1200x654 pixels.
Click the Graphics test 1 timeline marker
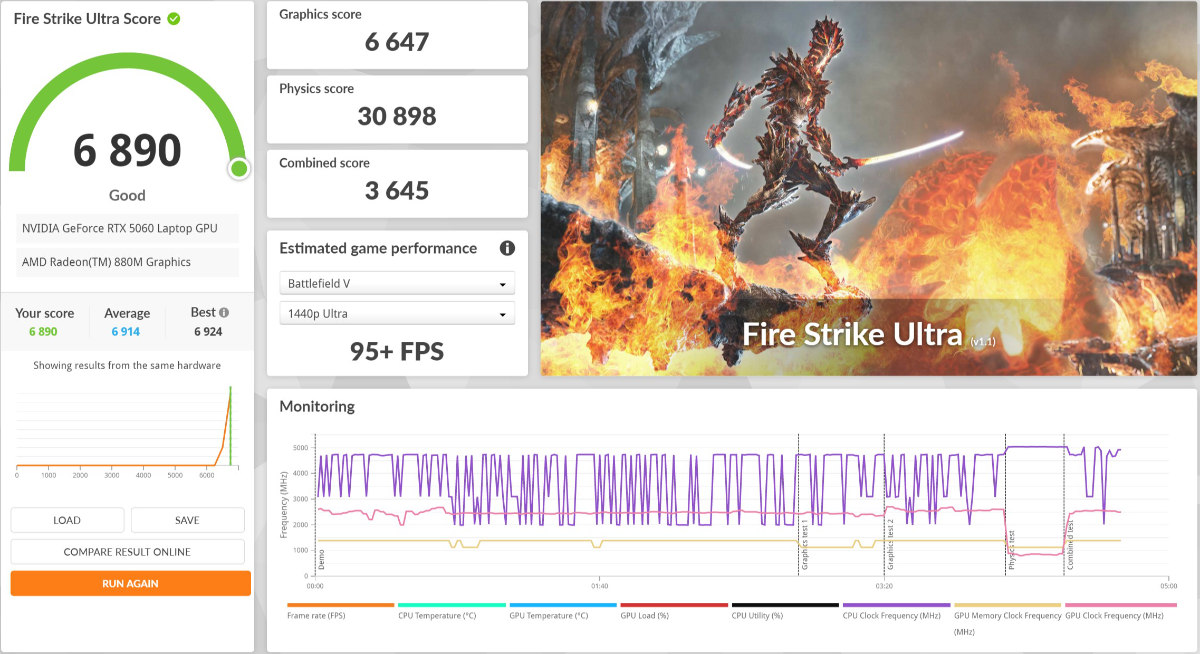pyautogui.click(x=804, y=545)
